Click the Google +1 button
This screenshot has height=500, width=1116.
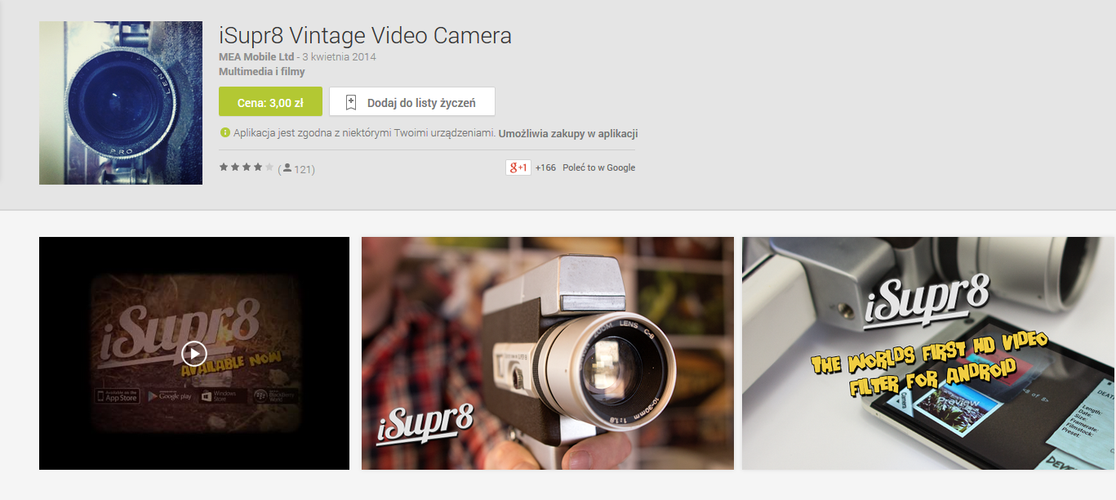click(517, 168)
